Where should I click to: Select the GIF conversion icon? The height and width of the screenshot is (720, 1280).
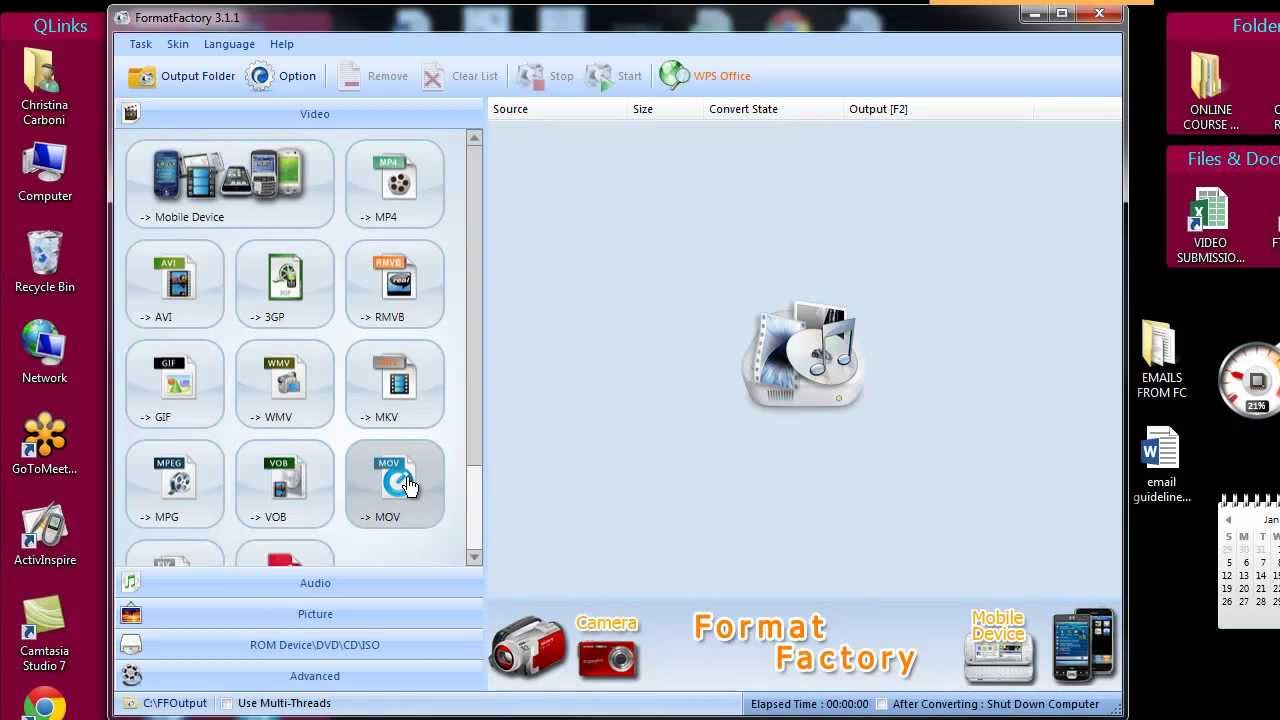point(175,384)
